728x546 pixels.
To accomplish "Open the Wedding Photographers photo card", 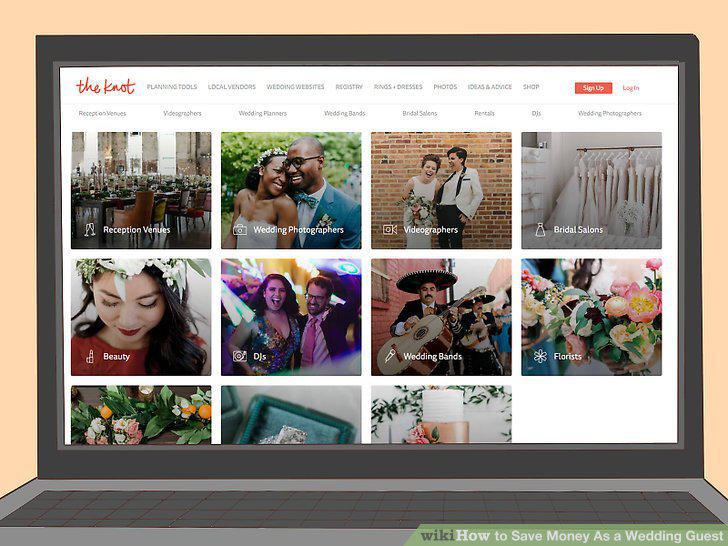I will click(x=291, y=190).
